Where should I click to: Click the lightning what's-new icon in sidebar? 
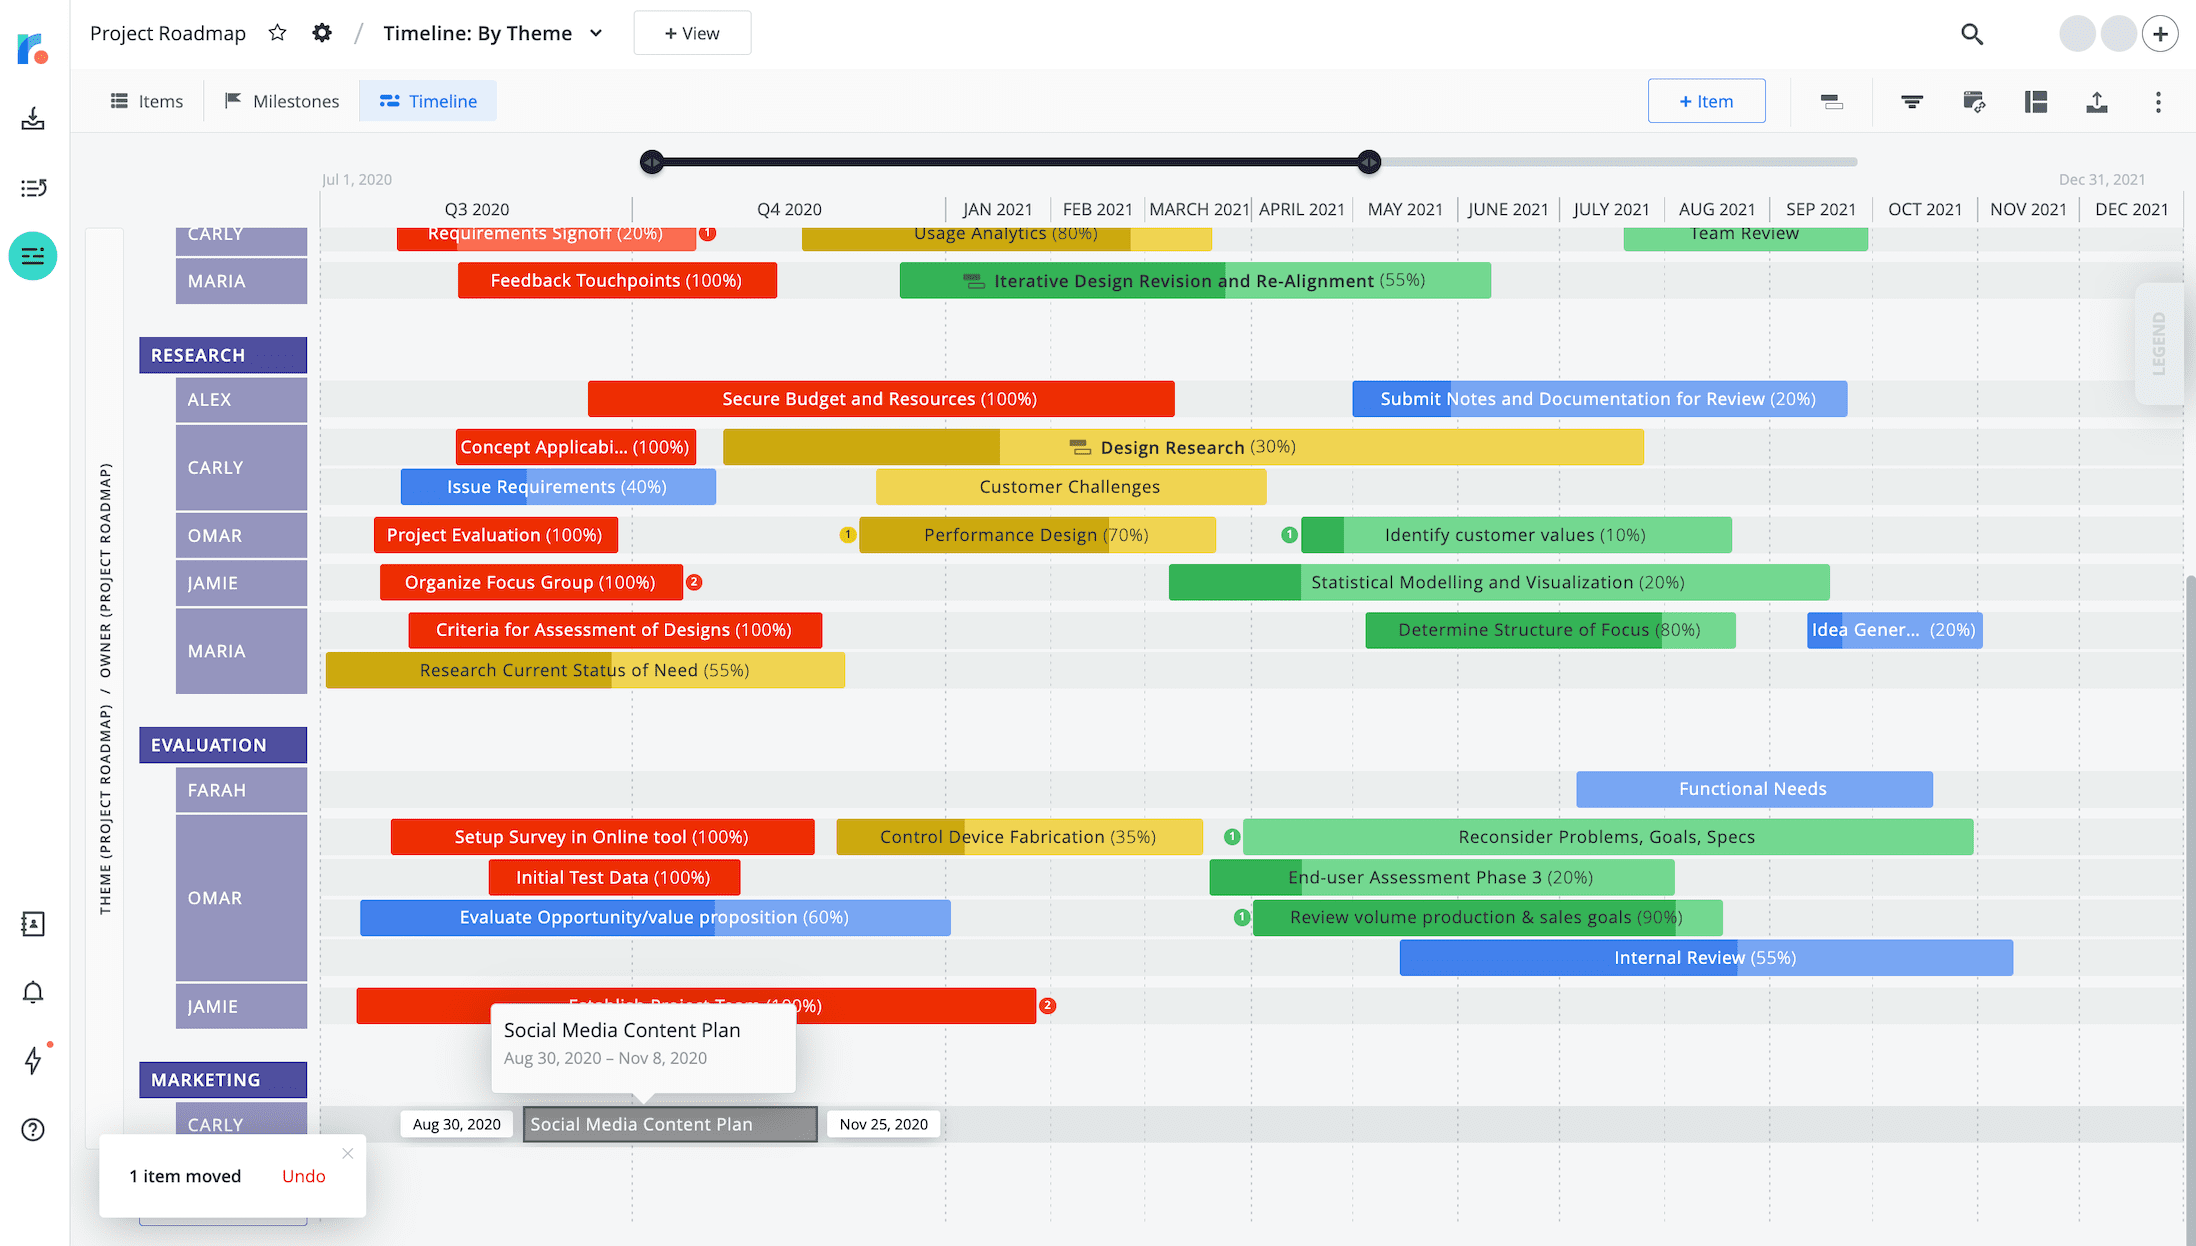point(33,1061)
